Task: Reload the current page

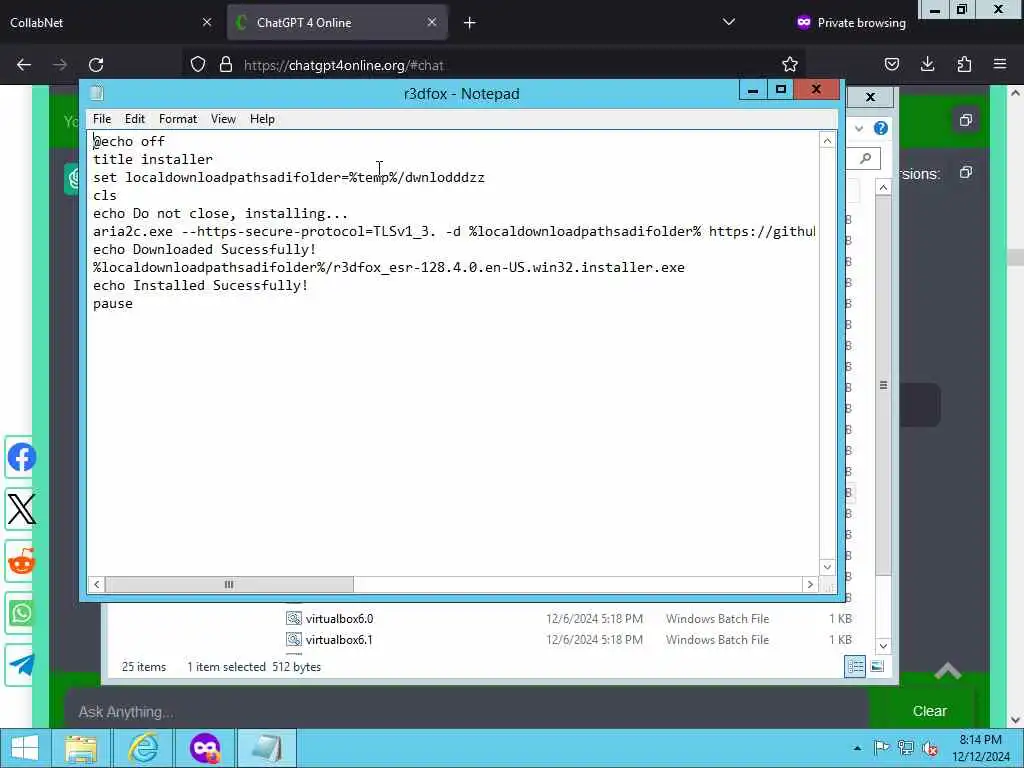Action: [96, 65]
